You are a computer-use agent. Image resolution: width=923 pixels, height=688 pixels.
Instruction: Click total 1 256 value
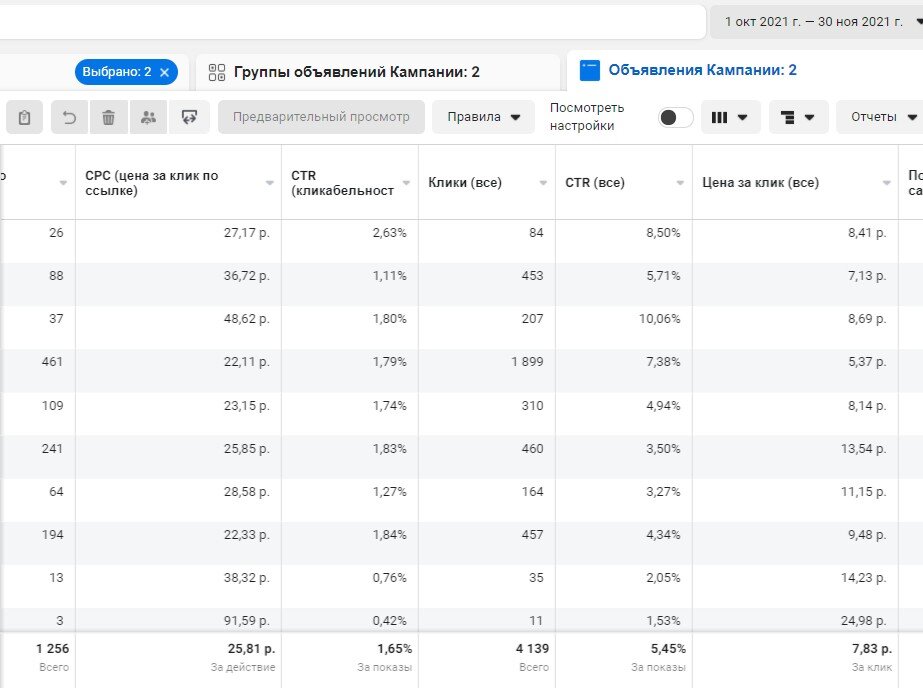click(52, 649)
